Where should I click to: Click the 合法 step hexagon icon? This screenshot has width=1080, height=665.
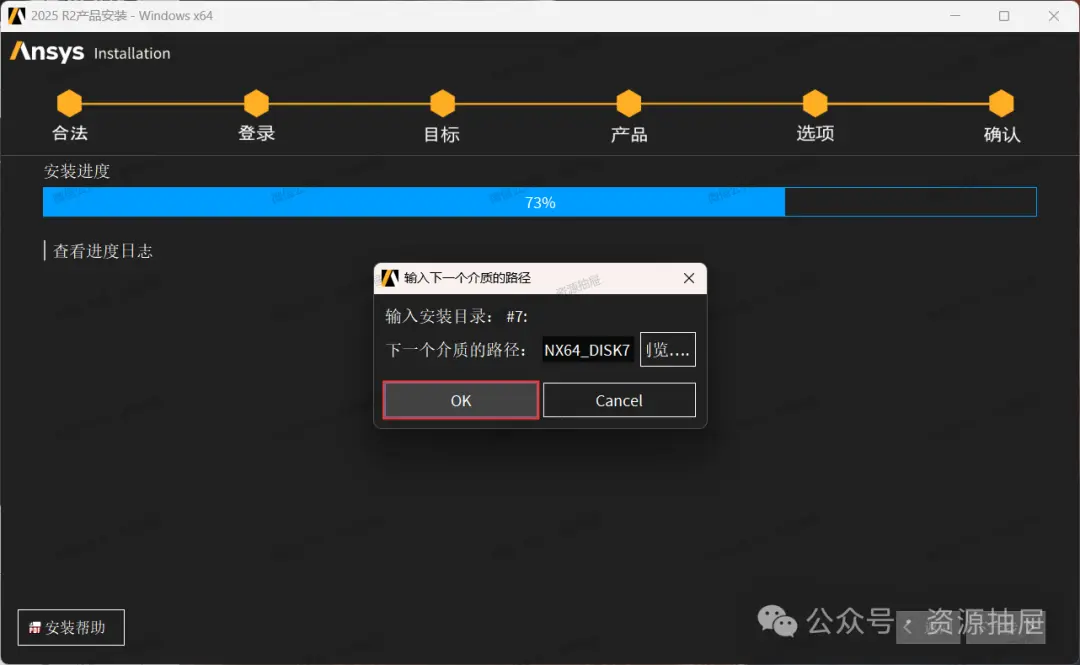69,103
